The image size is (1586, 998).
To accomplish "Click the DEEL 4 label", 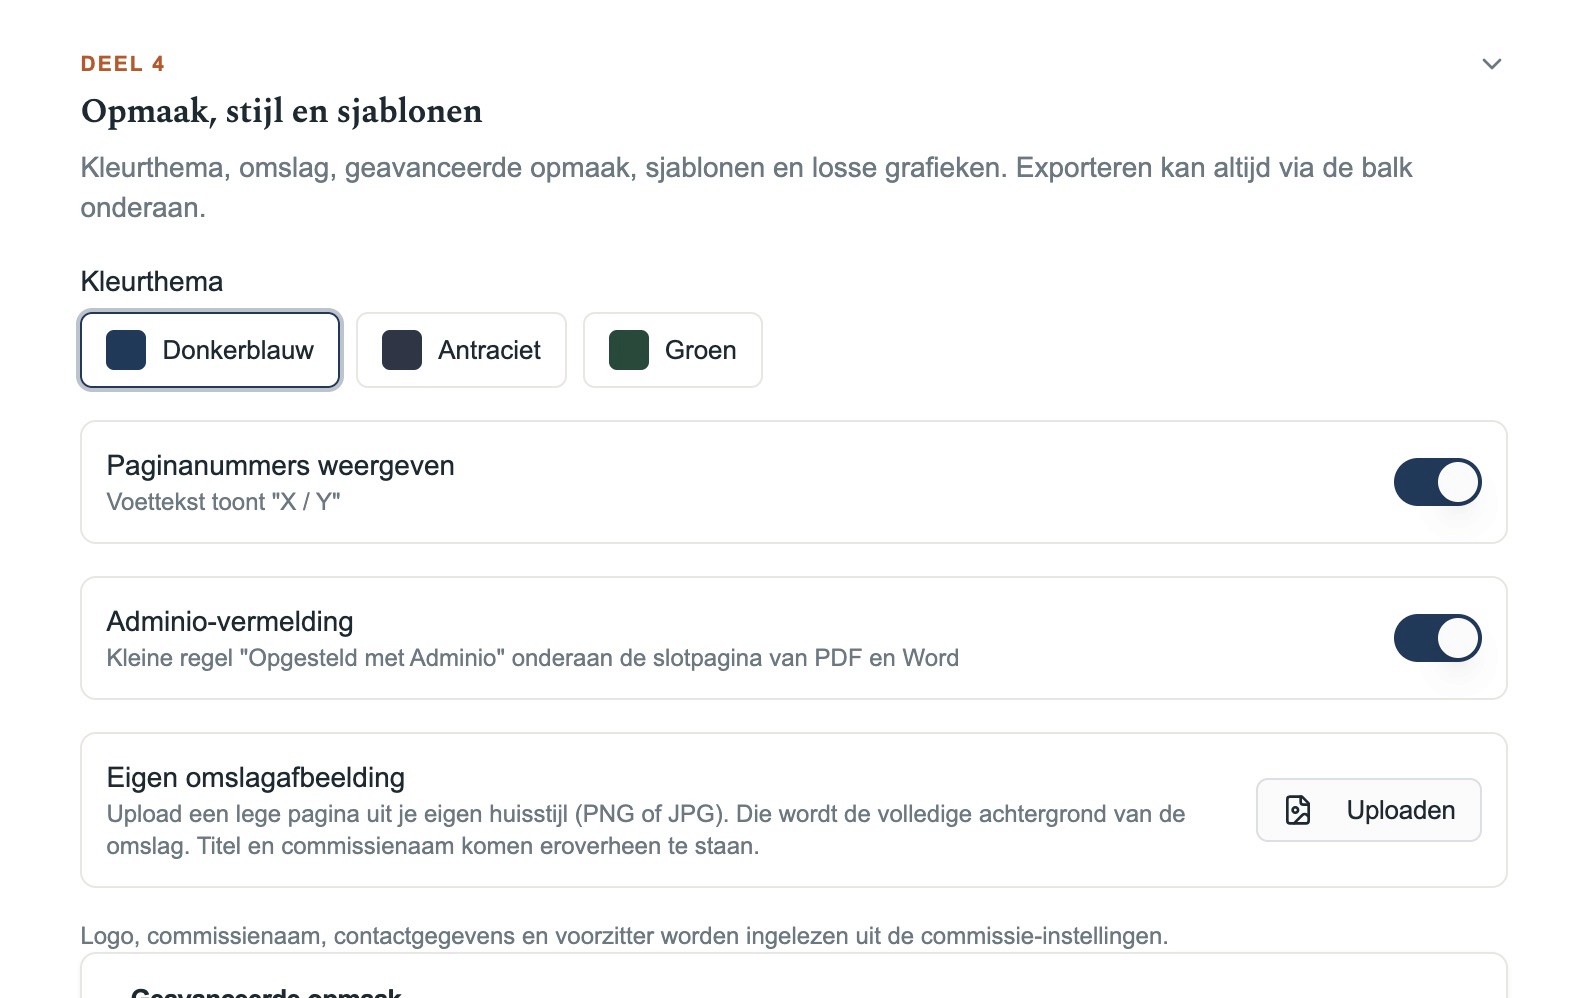I will click(123, 64).
